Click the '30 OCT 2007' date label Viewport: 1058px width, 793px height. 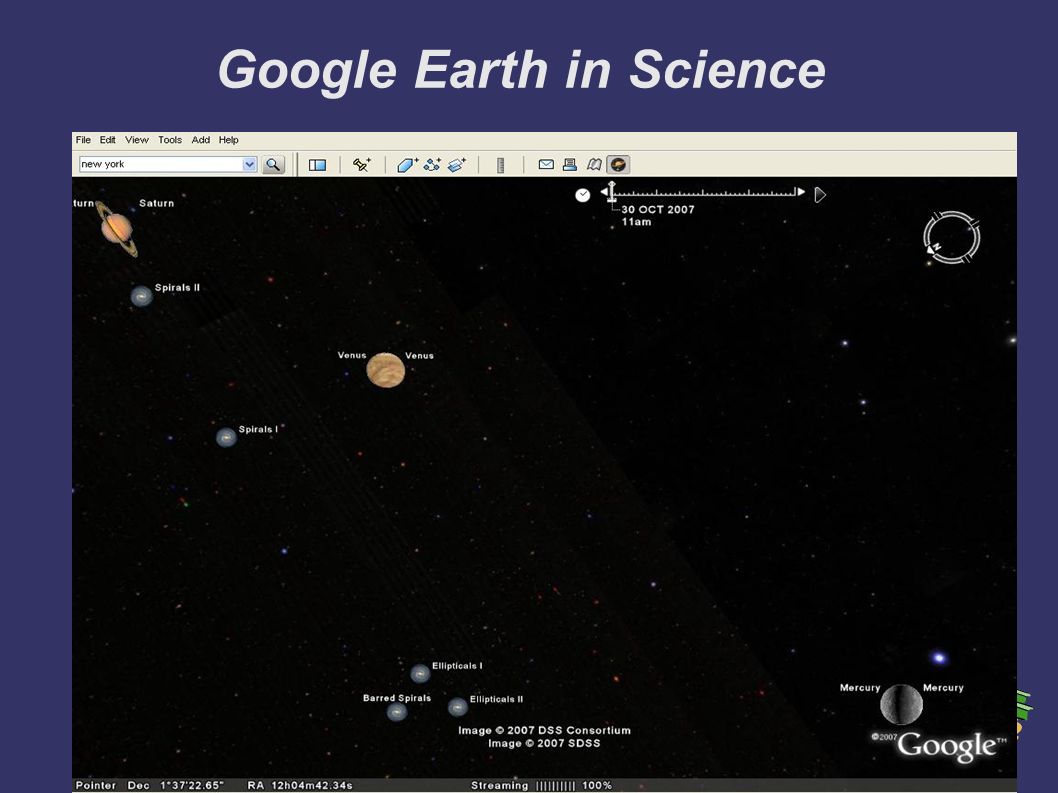[658, 209]
